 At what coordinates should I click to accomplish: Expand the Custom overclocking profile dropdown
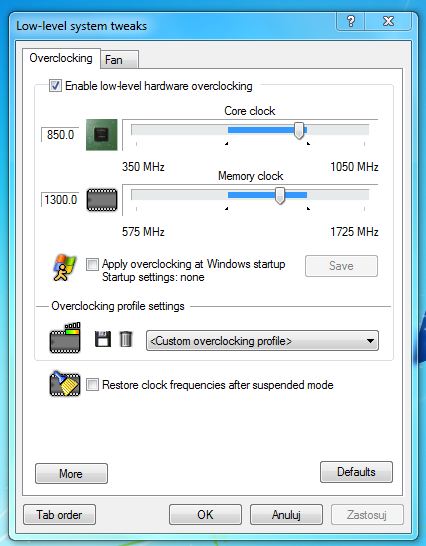(262, 341)
